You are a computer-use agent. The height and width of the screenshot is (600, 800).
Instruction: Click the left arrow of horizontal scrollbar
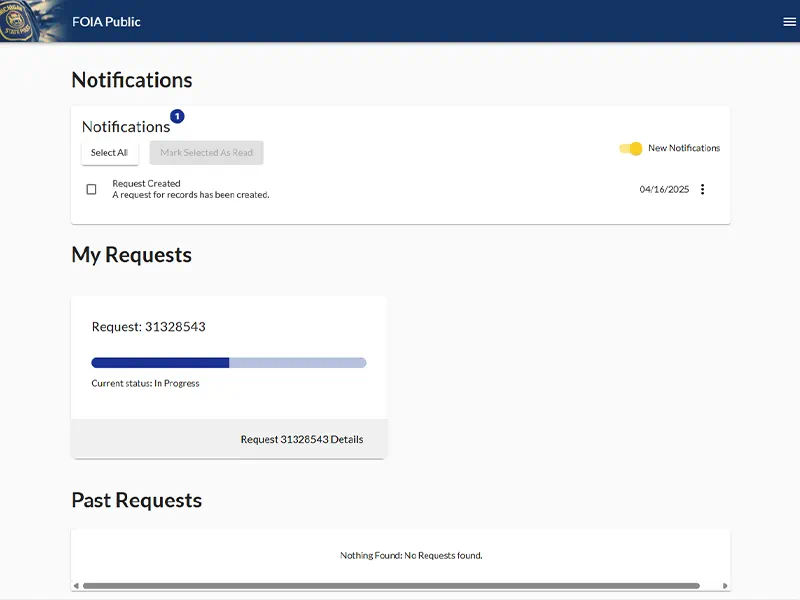pos(76,586)
